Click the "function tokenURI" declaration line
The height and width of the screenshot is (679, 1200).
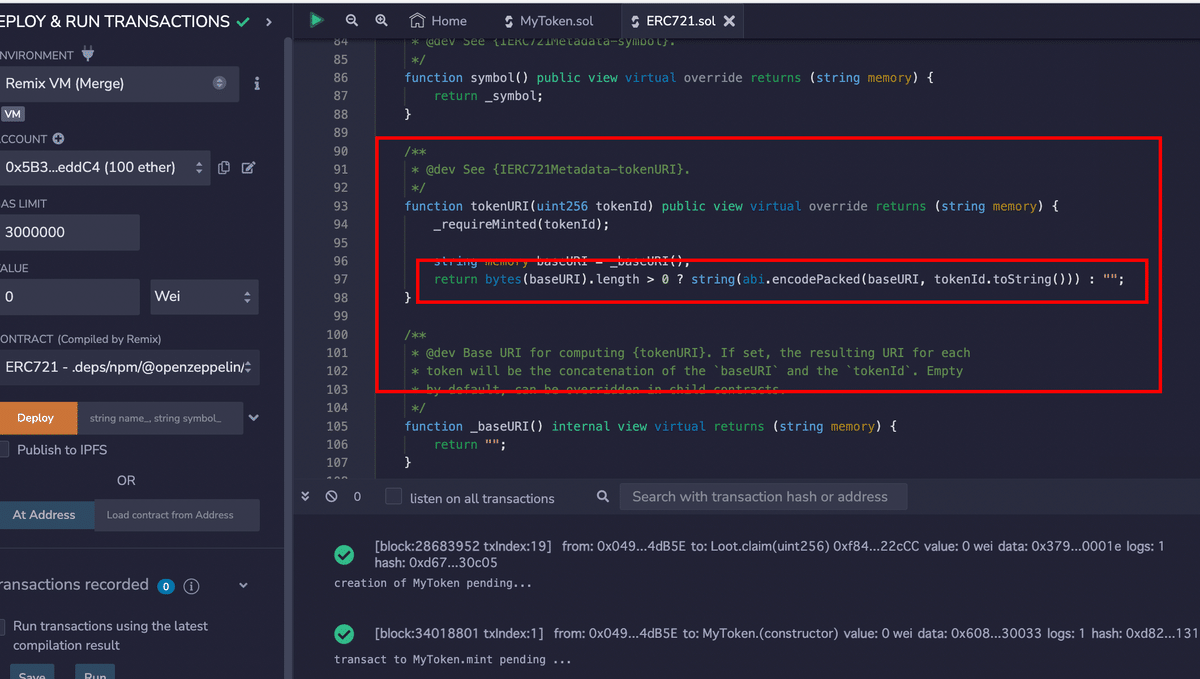pyautogui.click(x=731, y=206)
